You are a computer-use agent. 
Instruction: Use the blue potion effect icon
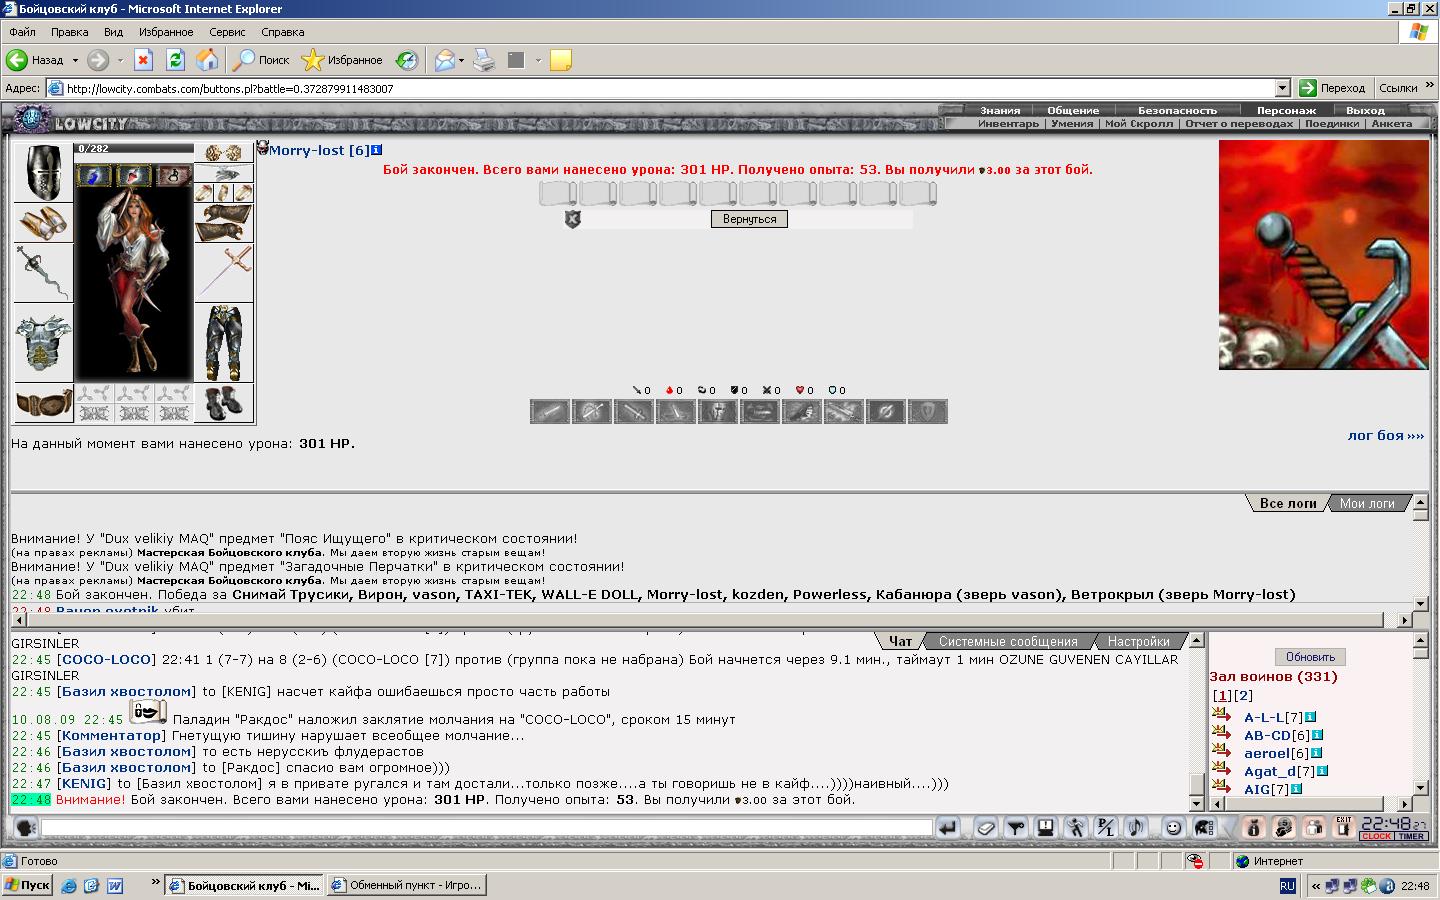click(x=95, y=176)
